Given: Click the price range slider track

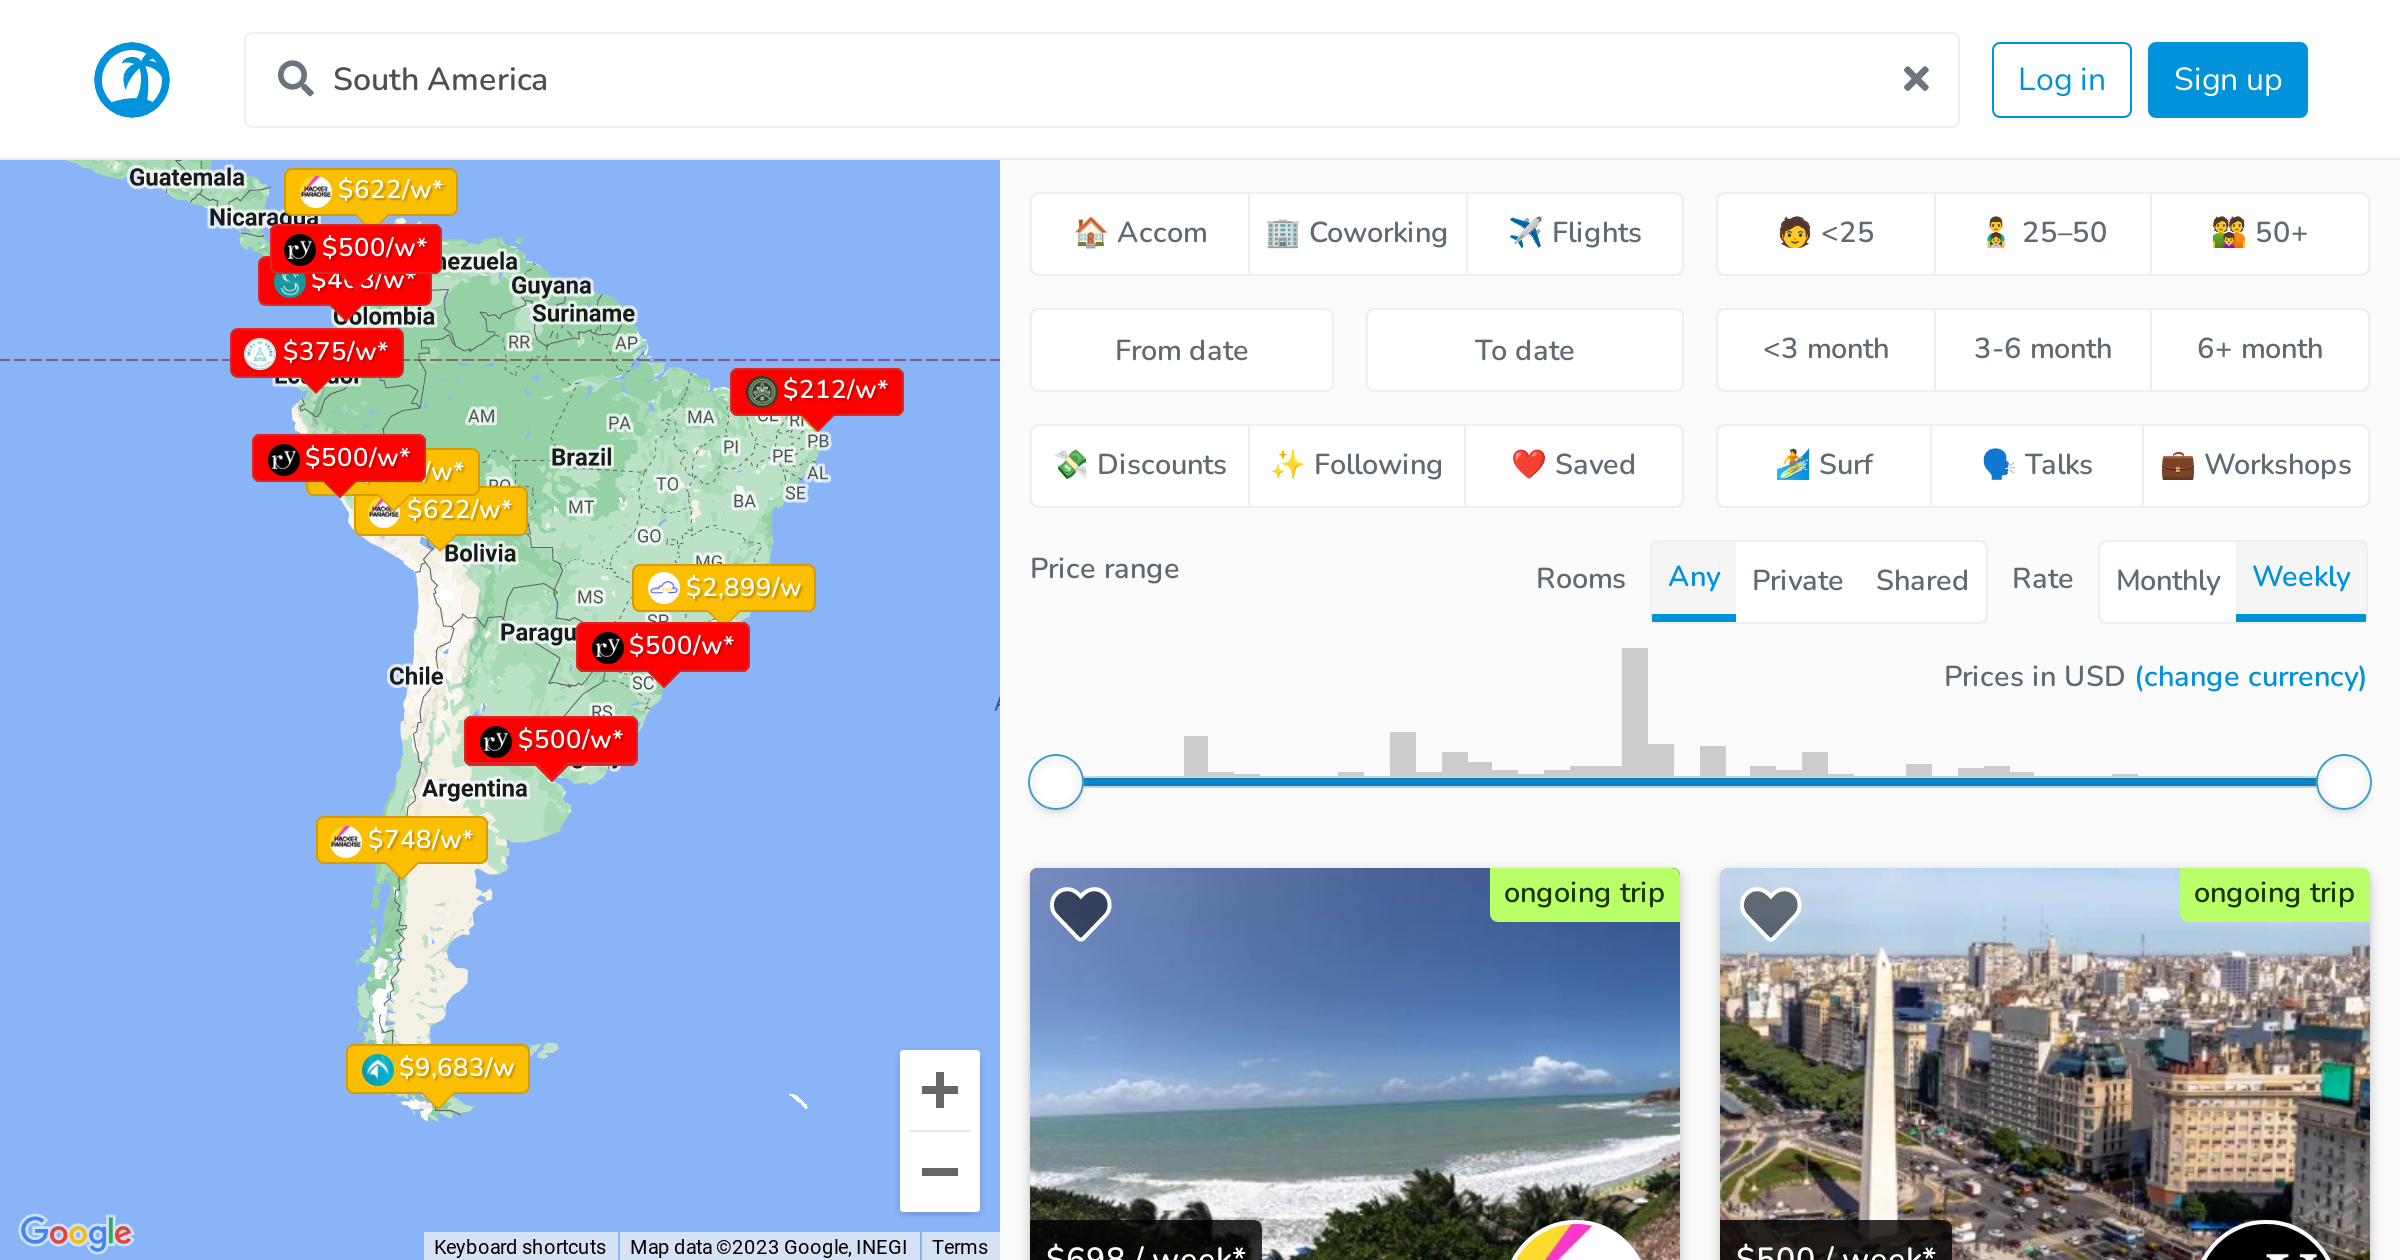Looking at the screenshot, I should click(1700, 782).
